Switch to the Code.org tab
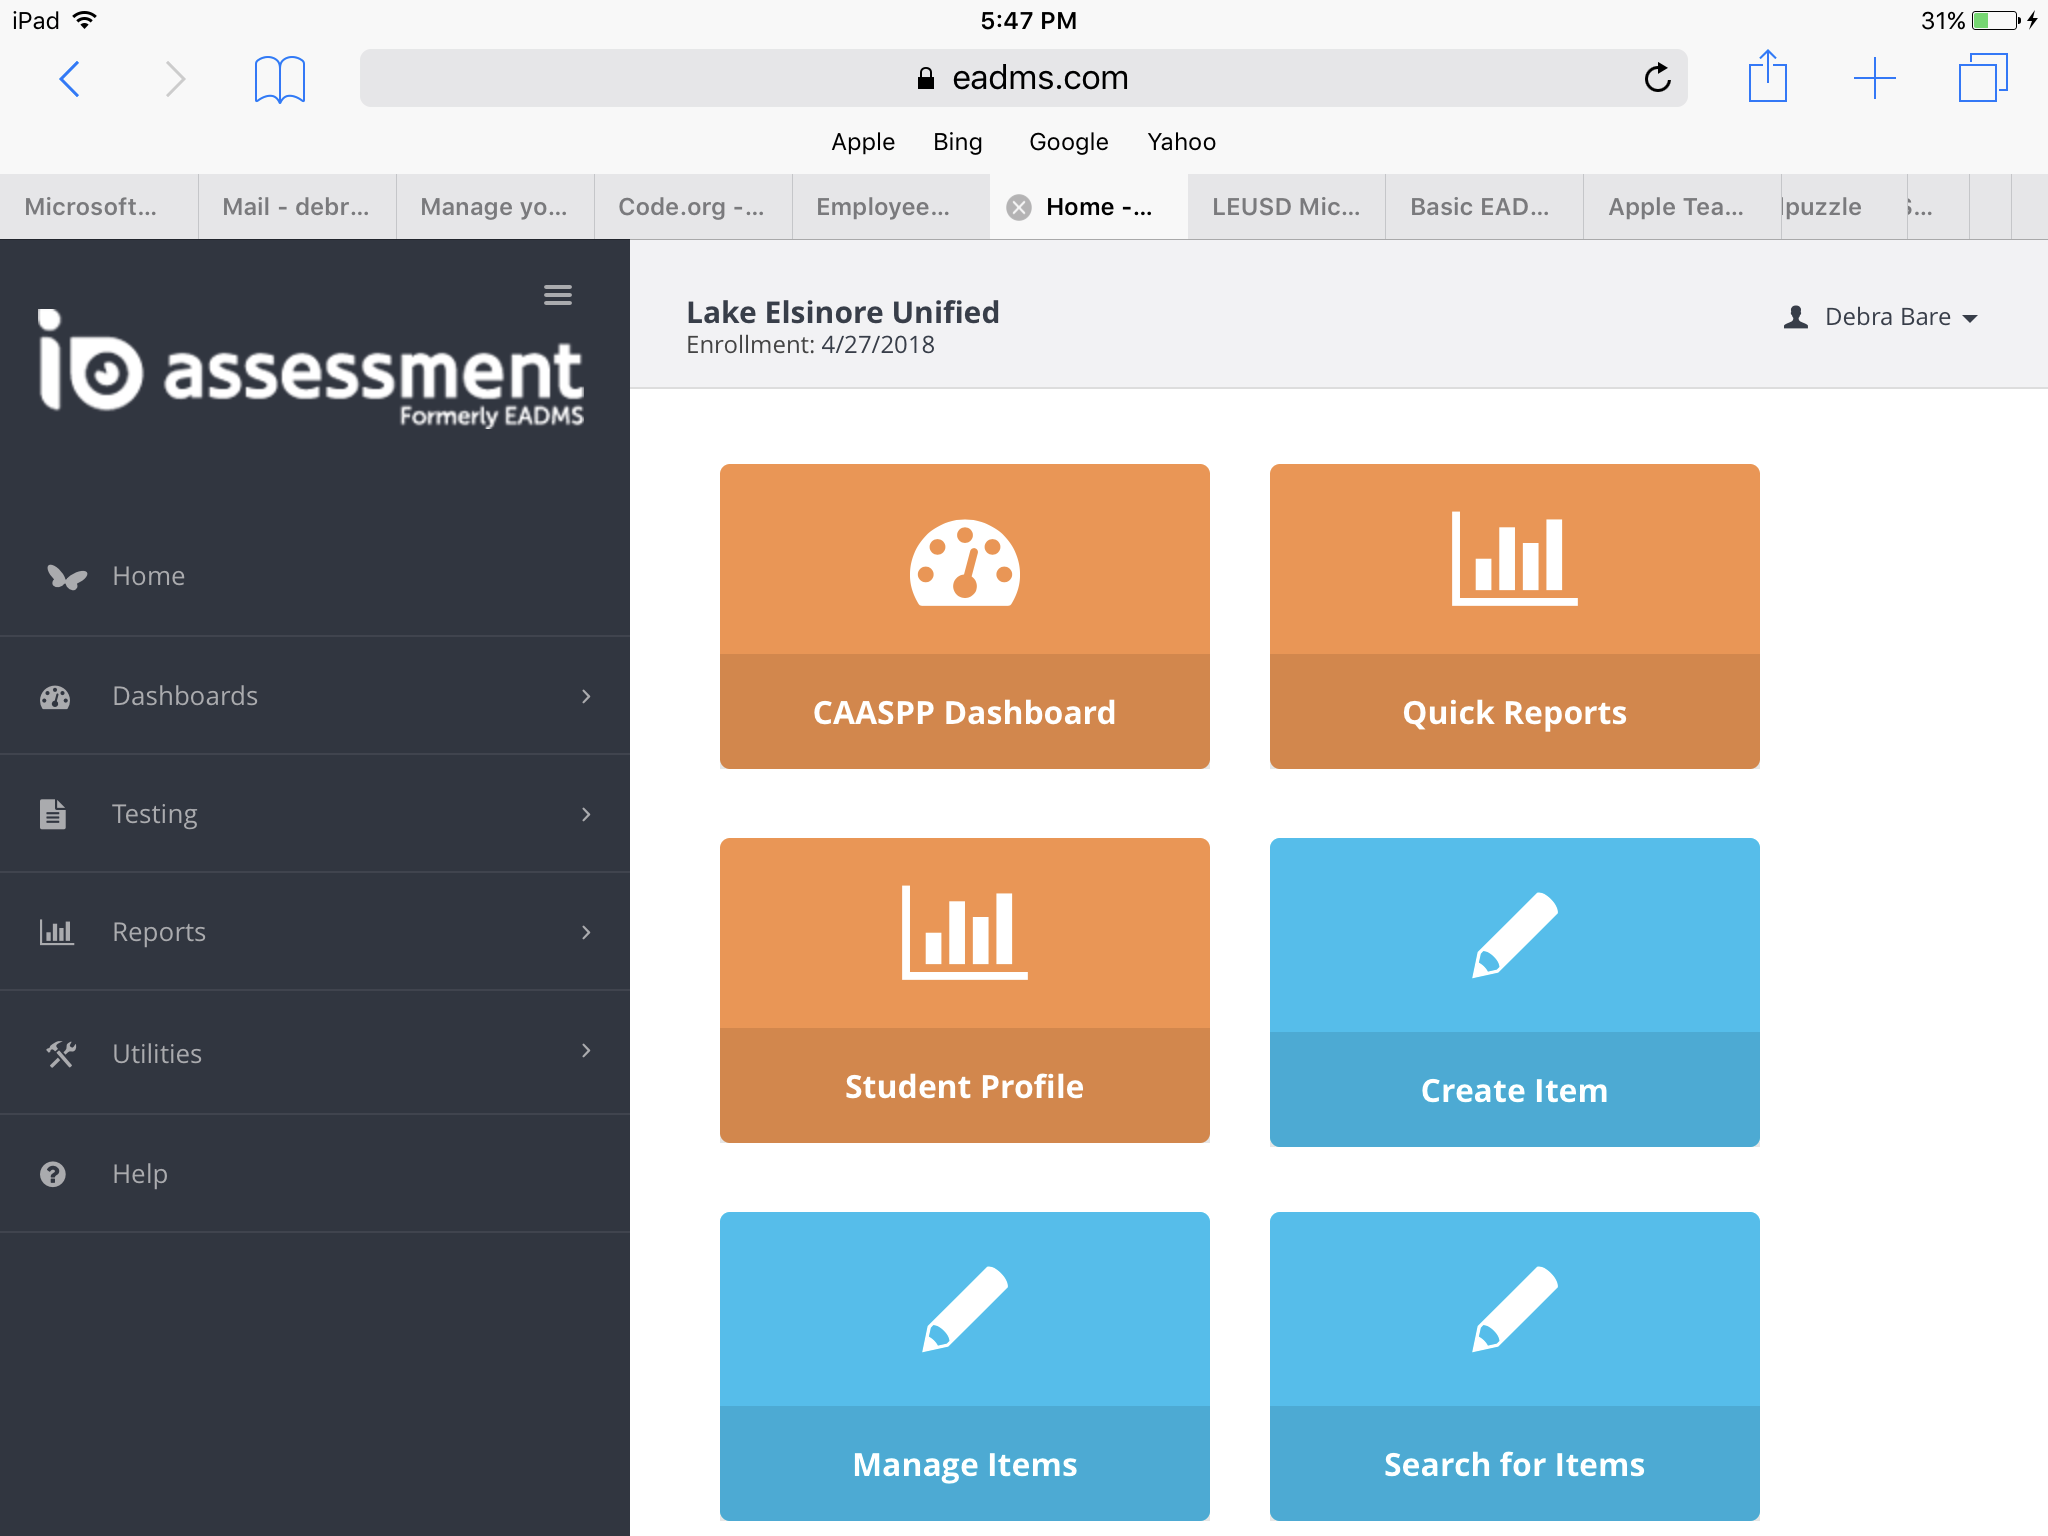Viewport: 2048px width, 1536px height. (691, 207)
